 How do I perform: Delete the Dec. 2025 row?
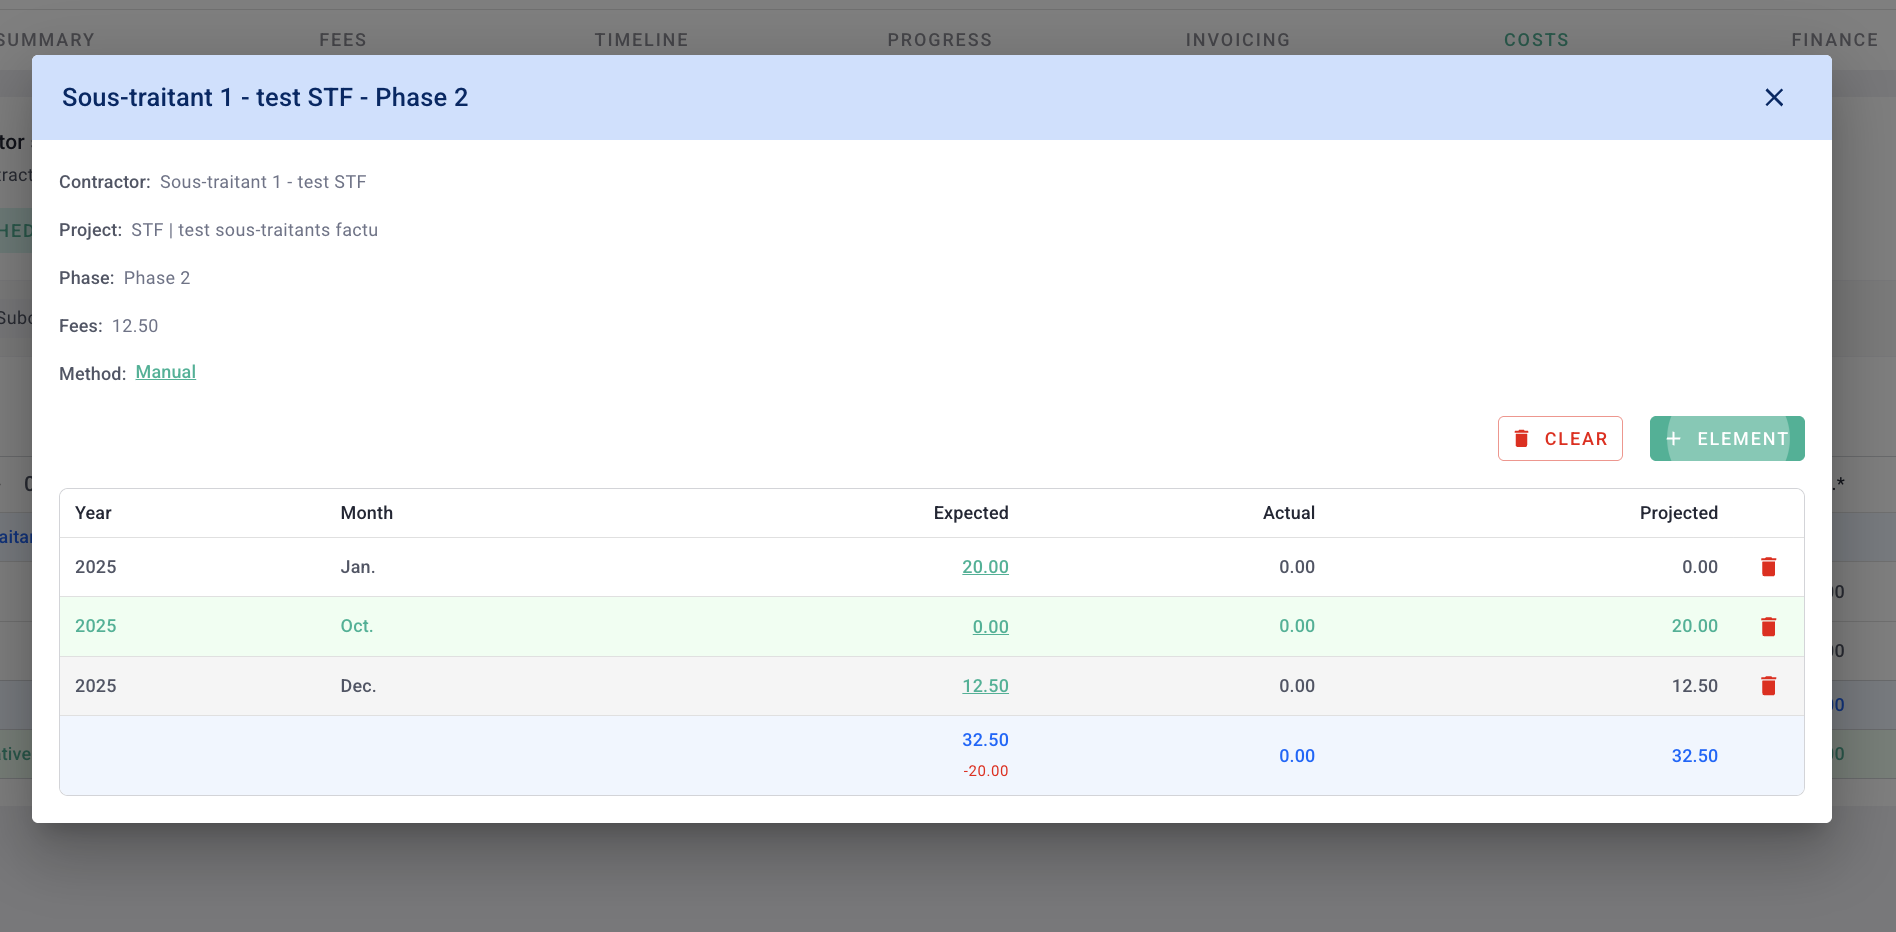coord(1768,686)
